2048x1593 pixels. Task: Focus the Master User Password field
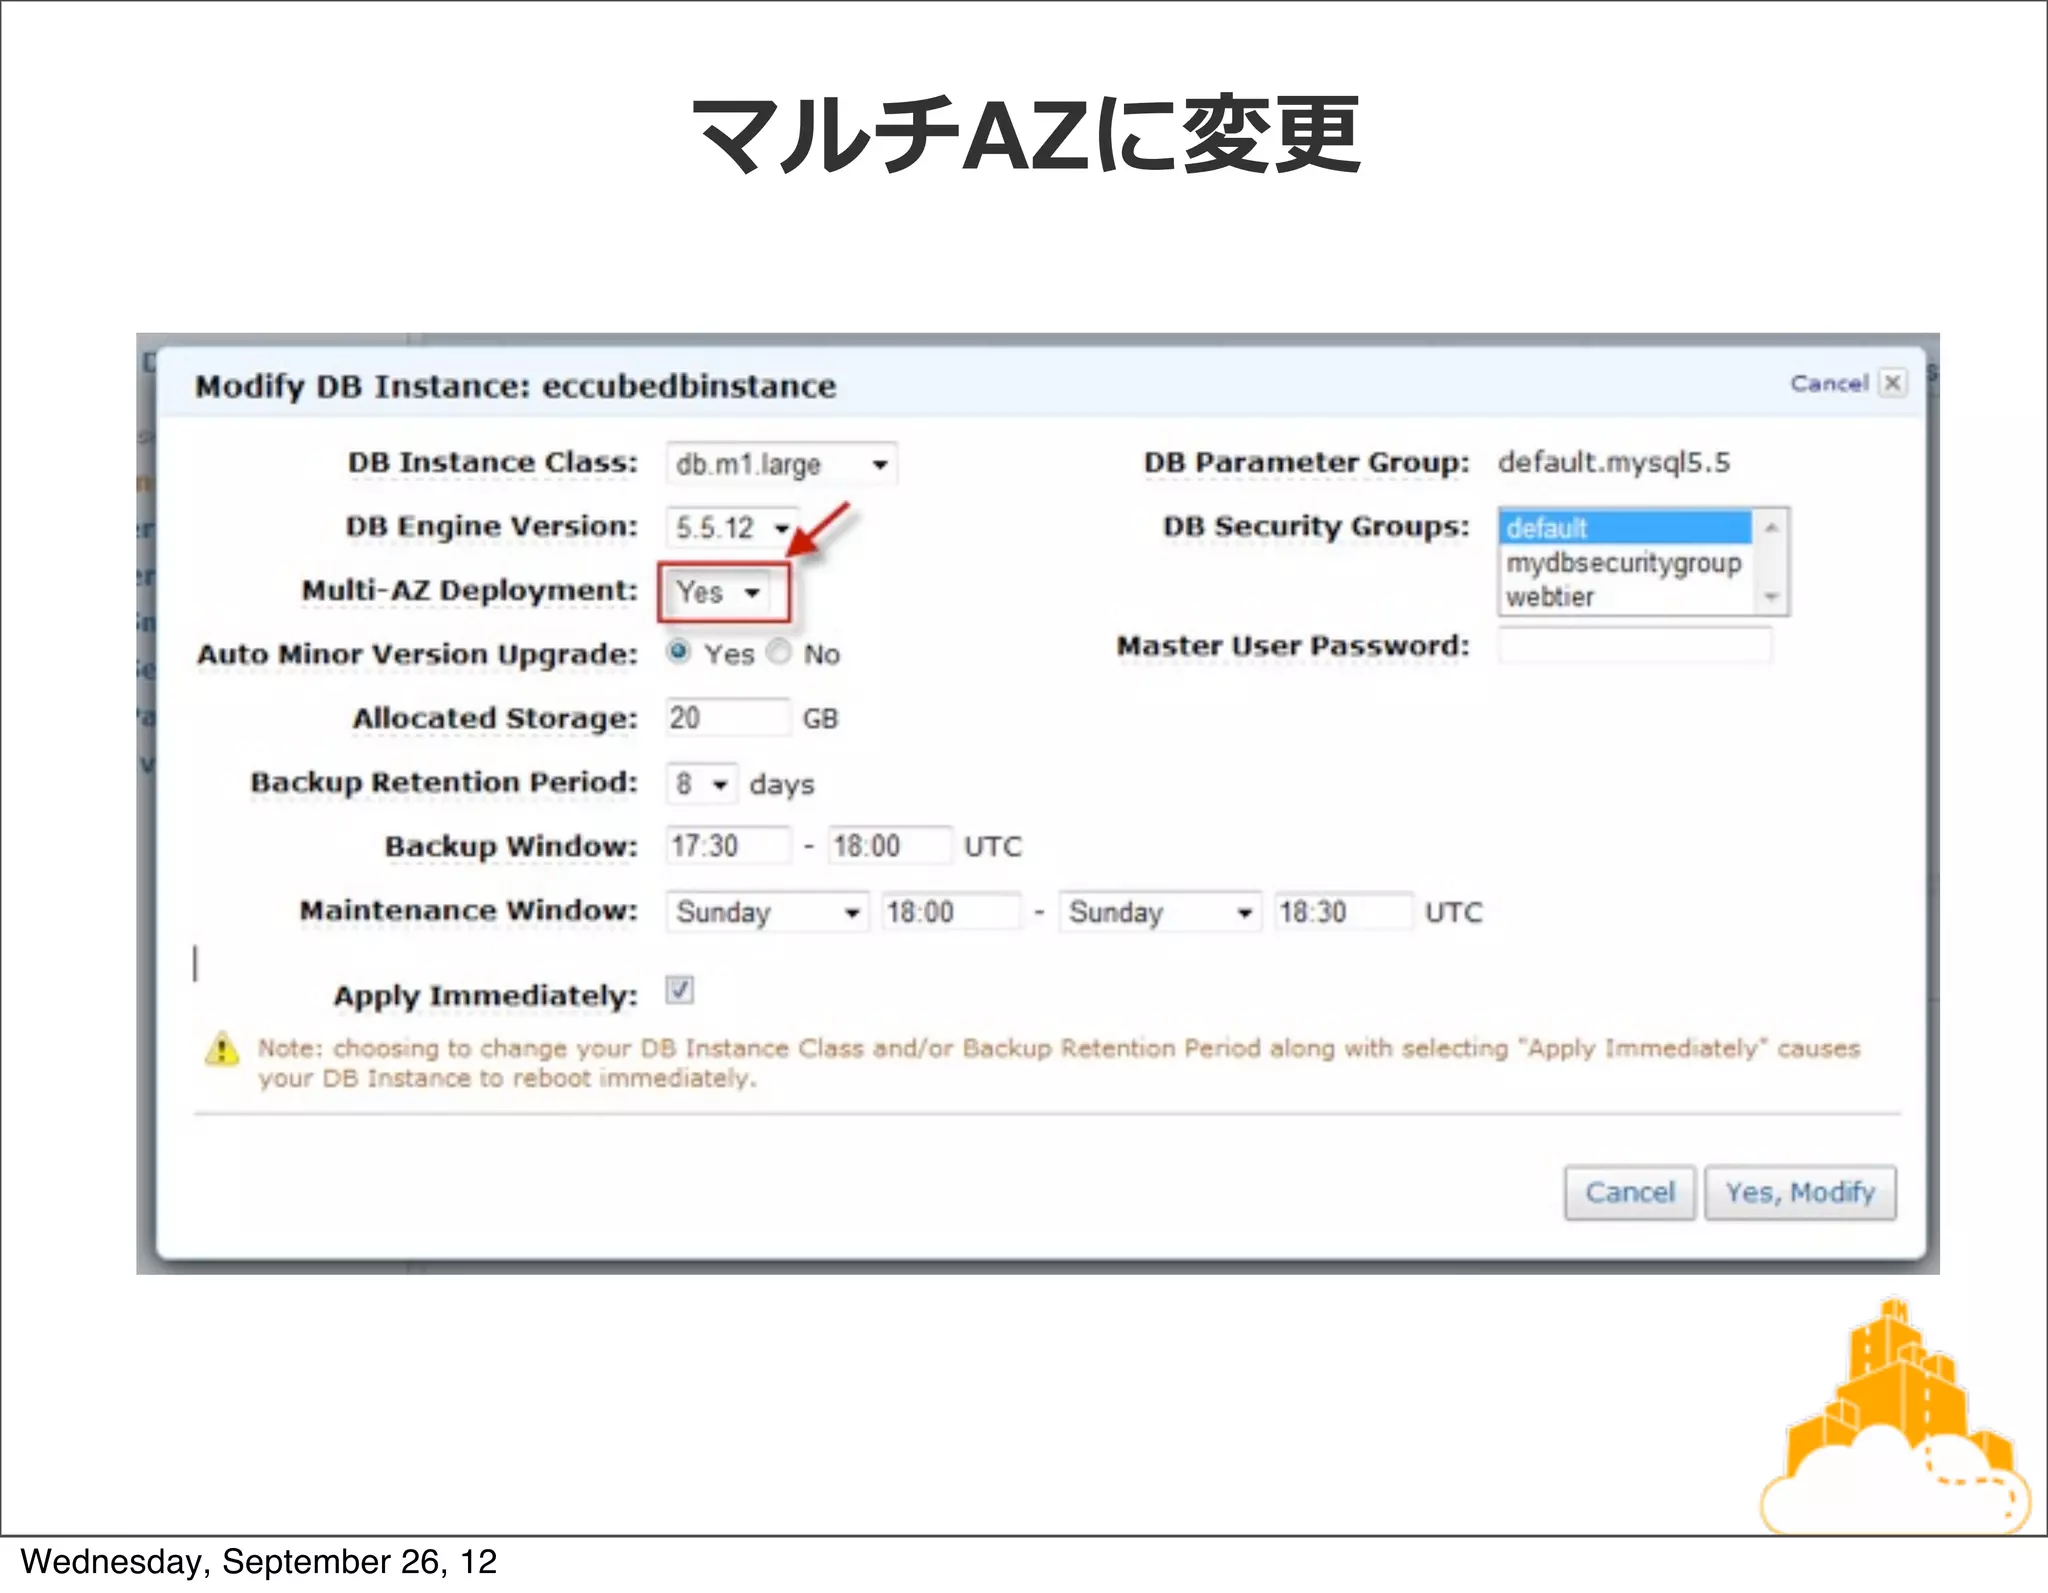coord(1634,646)
